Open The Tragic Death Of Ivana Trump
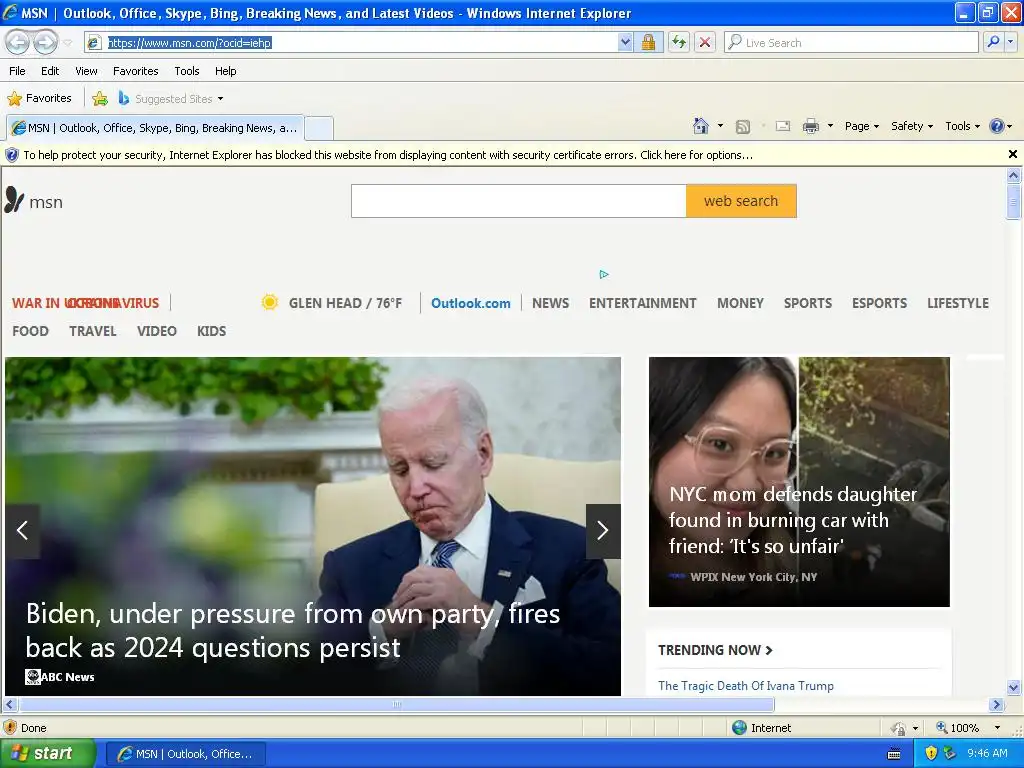 tap(746, 686)
